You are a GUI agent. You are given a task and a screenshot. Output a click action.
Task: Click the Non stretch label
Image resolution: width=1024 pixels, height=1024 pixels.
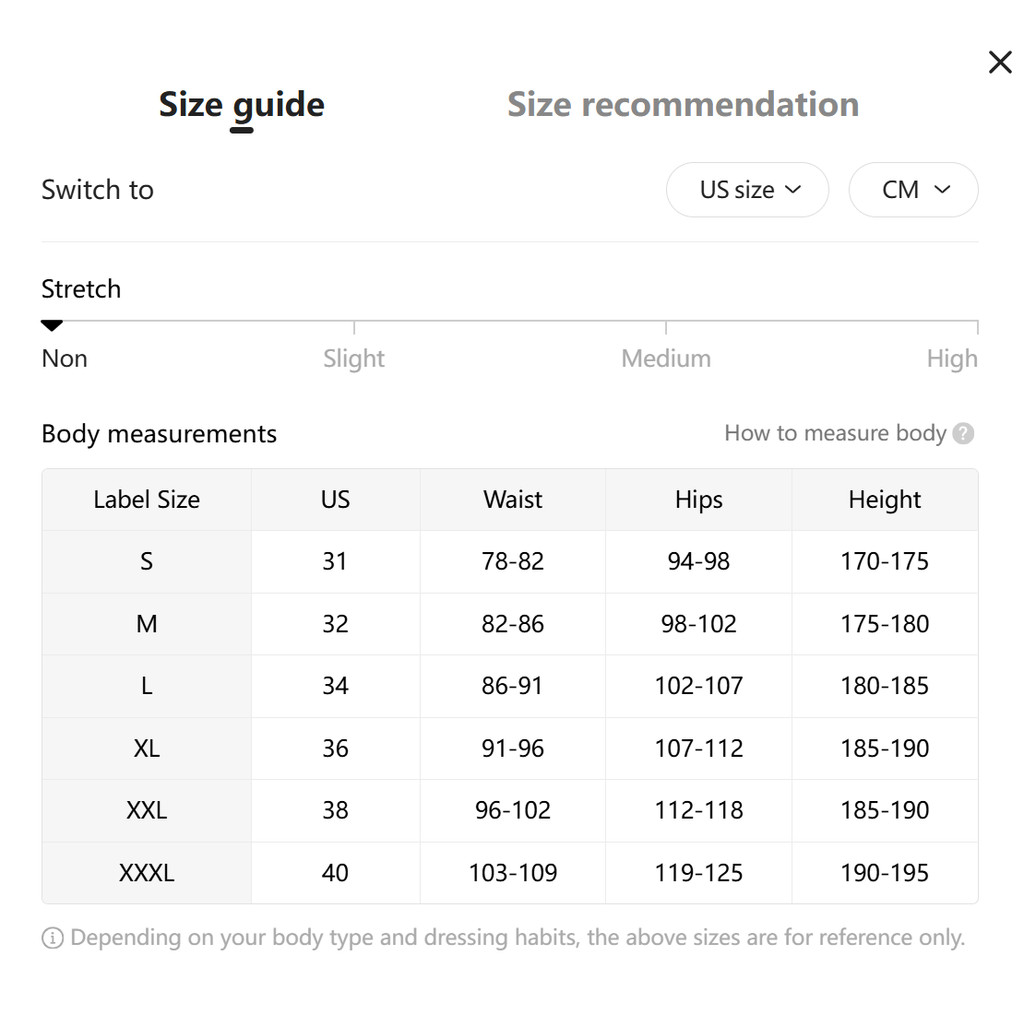tap(64, 358)
